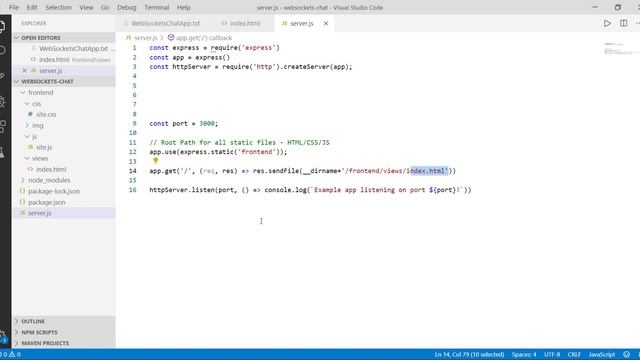640x360 pixels.
Task: Collapse the js folder
Action: 34,136
